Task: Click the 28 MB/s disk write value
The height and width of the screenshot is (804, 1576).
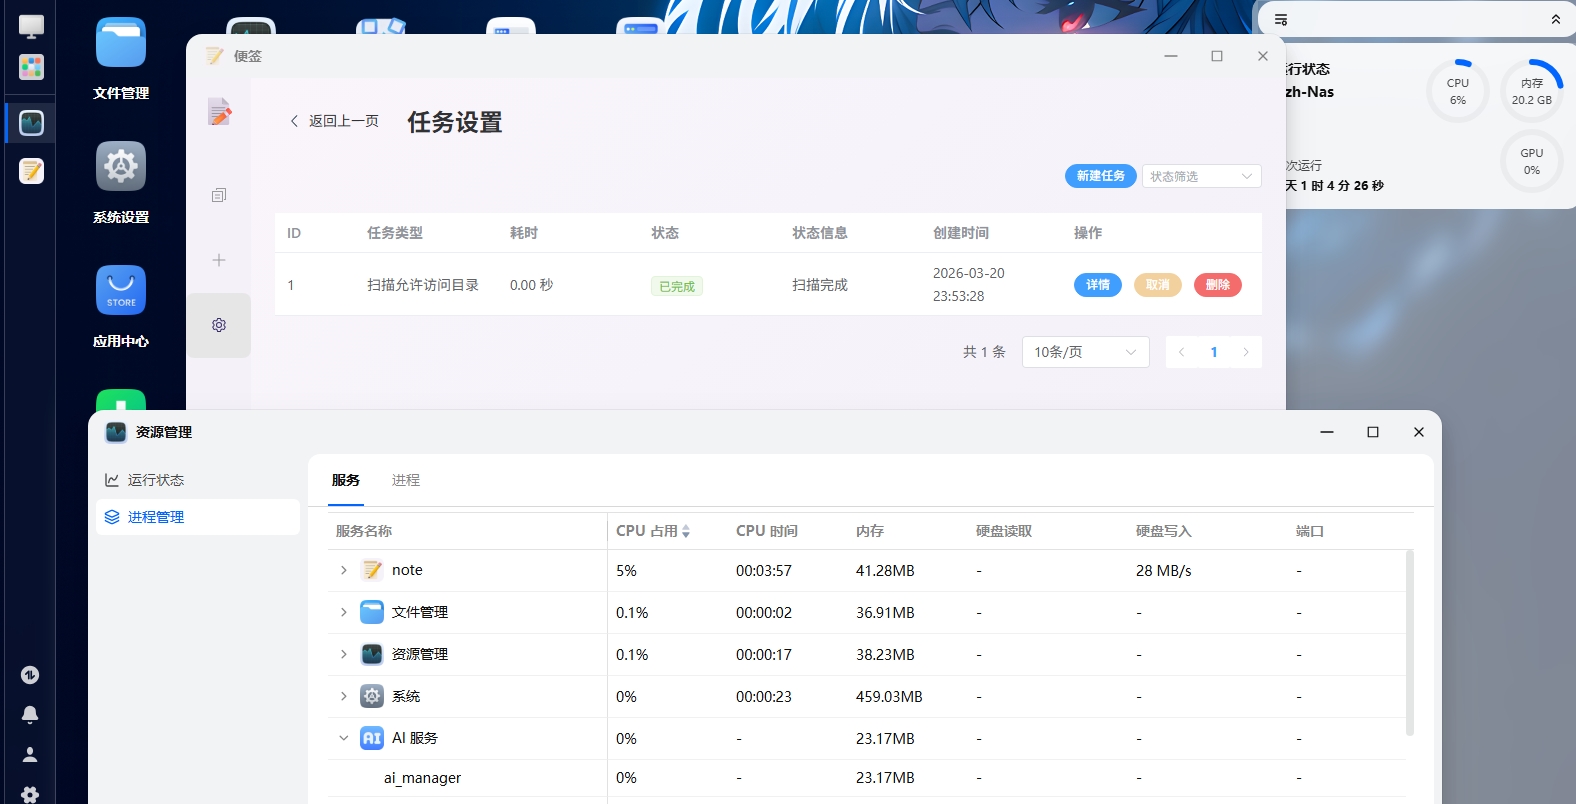Action: tap(1164, 571)
